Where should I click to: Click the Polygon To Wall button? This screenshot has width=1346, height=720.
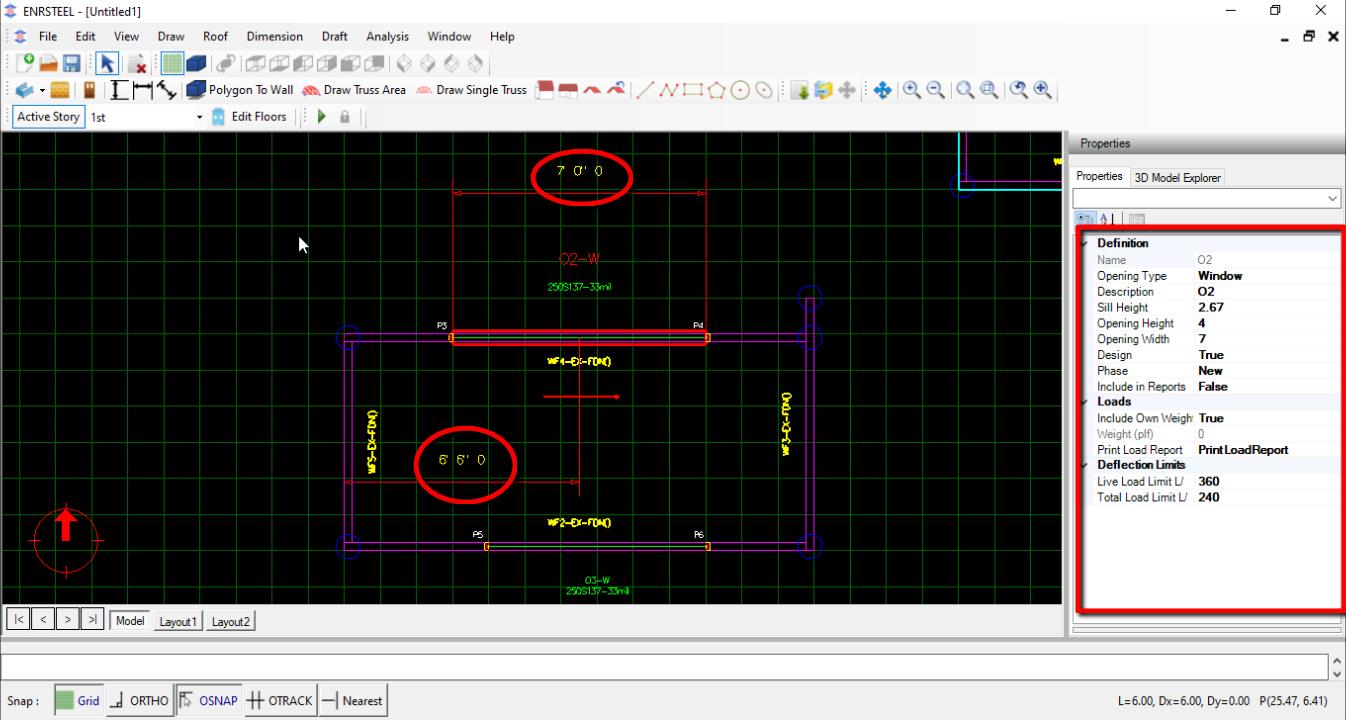pos(240,90)
